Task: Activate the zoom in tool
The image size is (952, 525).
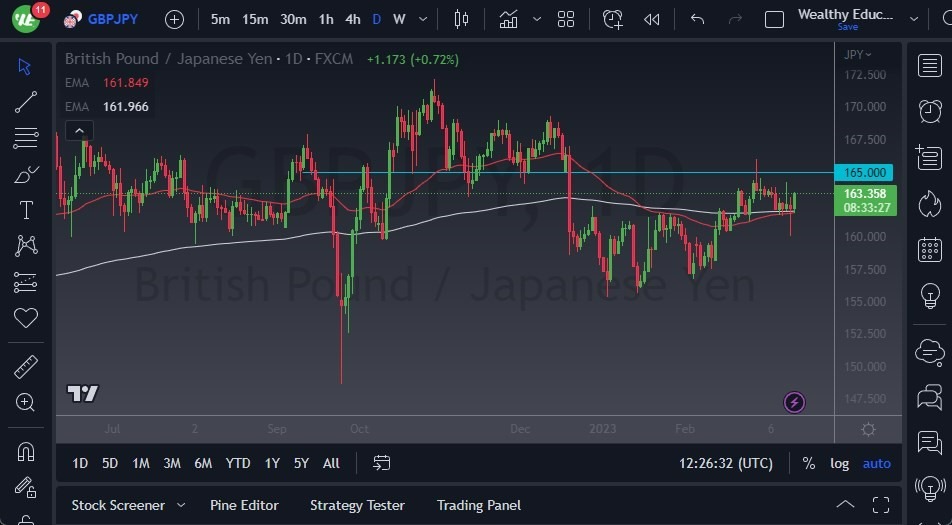Action: [26, 402]
